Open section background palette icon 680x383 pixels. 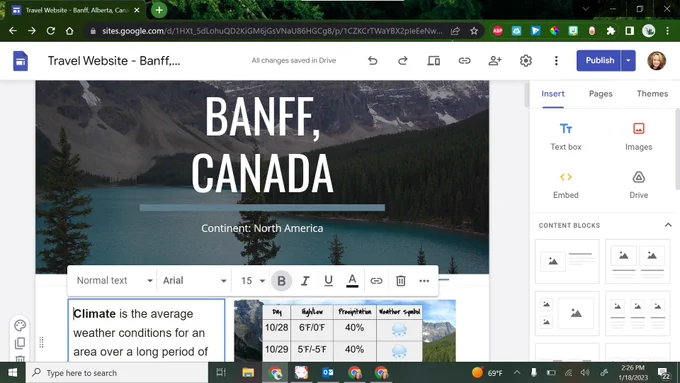(20, 325)
